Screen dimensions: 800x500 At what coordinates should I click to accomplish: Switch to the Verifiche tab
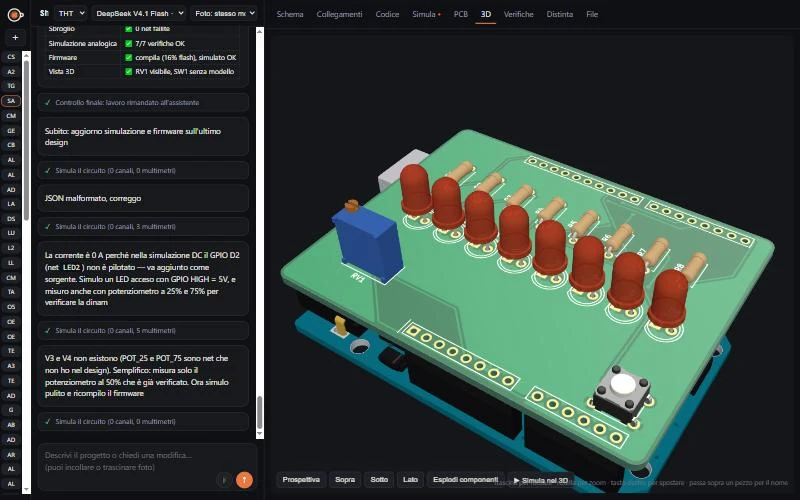(518, 14)
